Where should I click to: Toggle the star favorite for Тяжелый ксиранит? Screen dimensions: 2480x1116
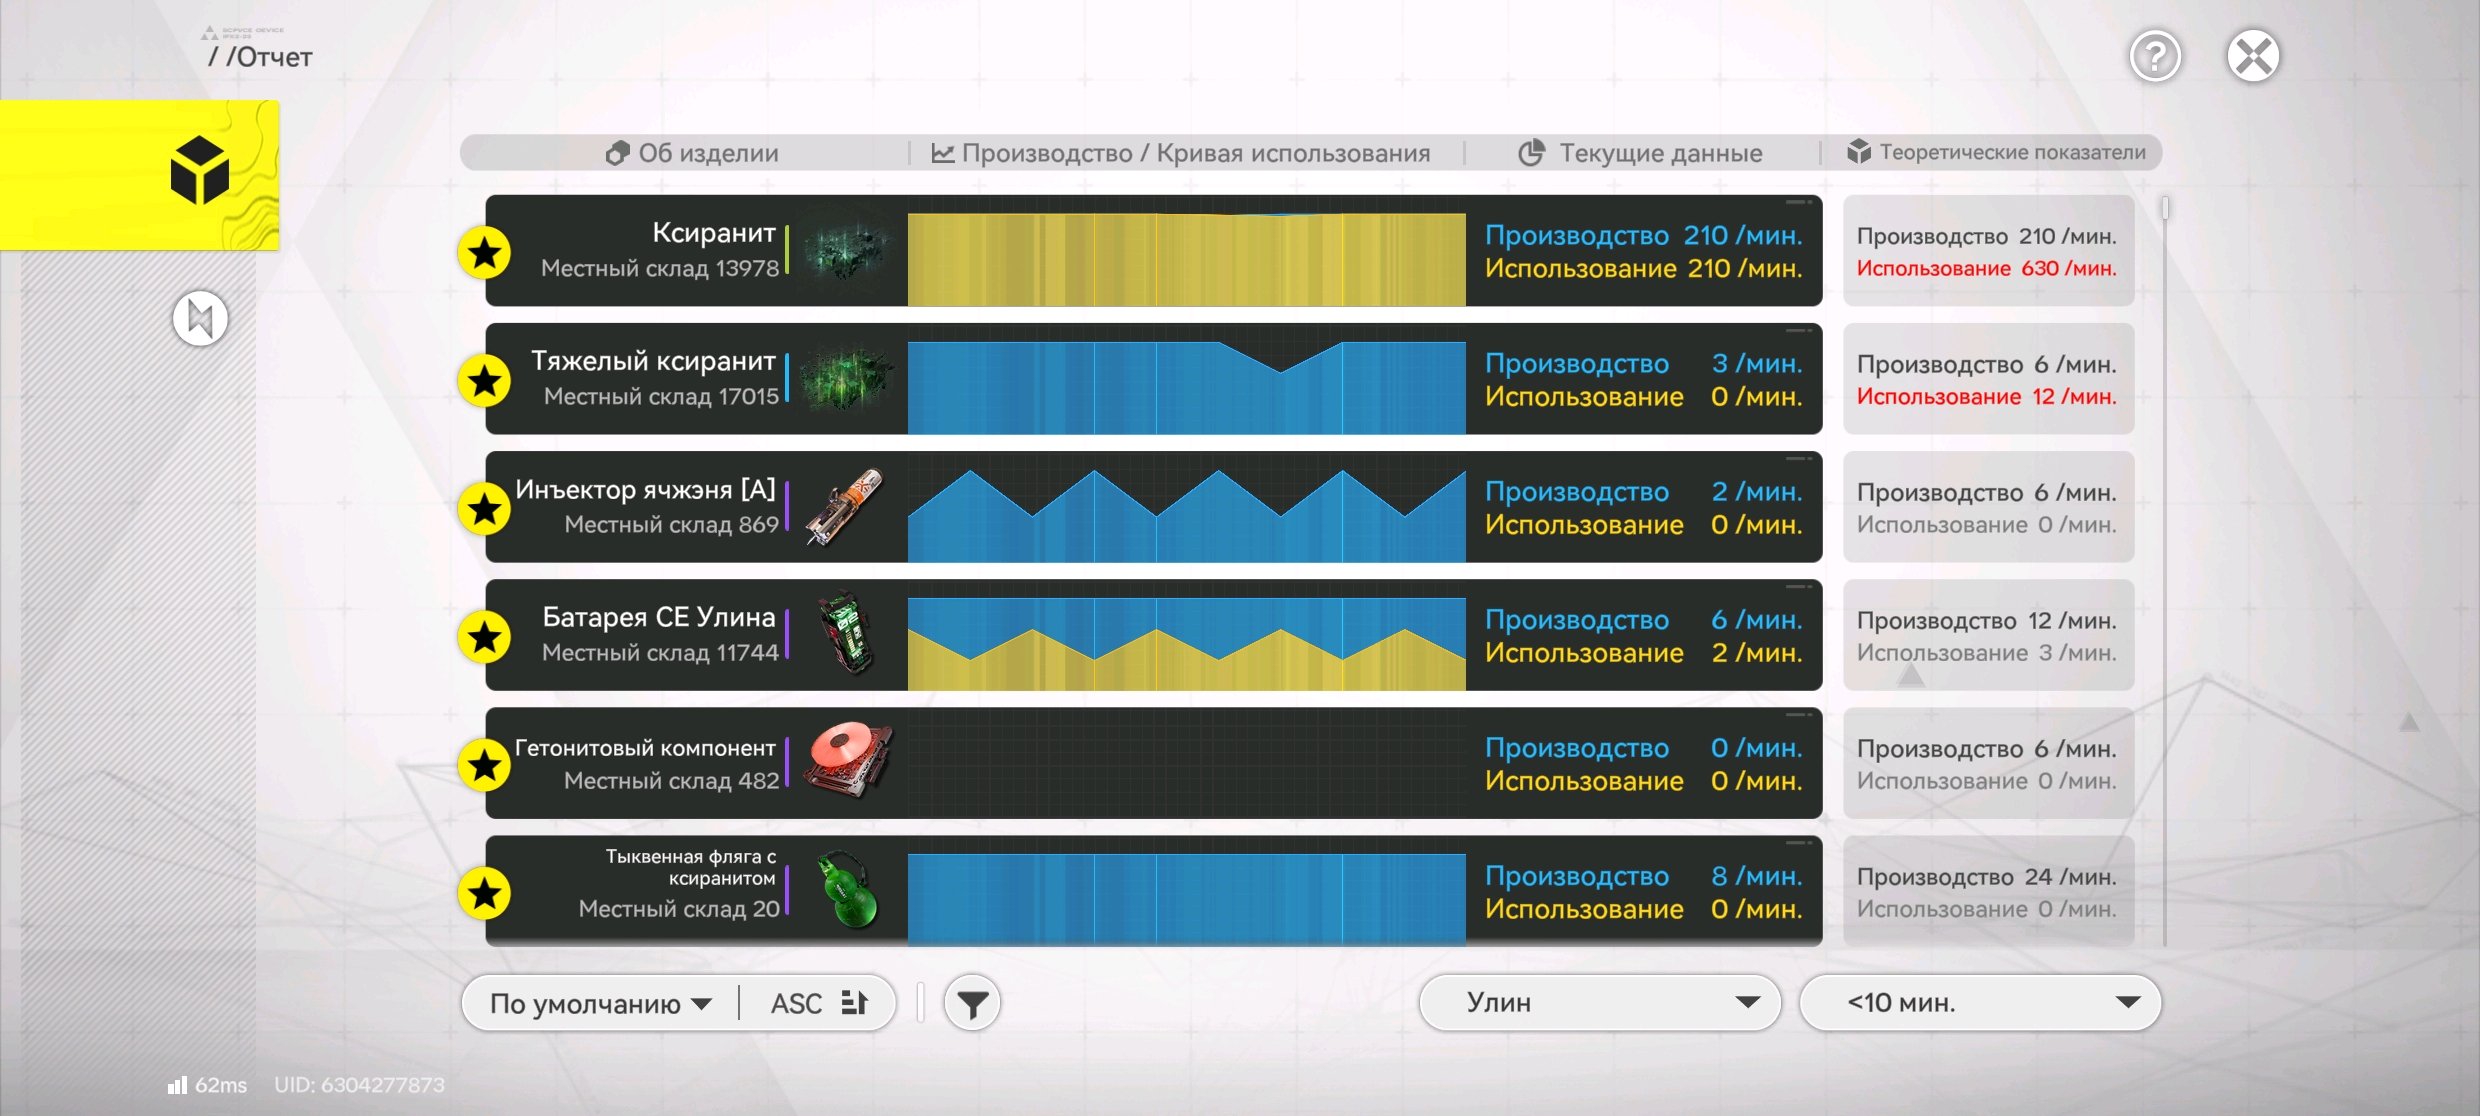[485, 381]
